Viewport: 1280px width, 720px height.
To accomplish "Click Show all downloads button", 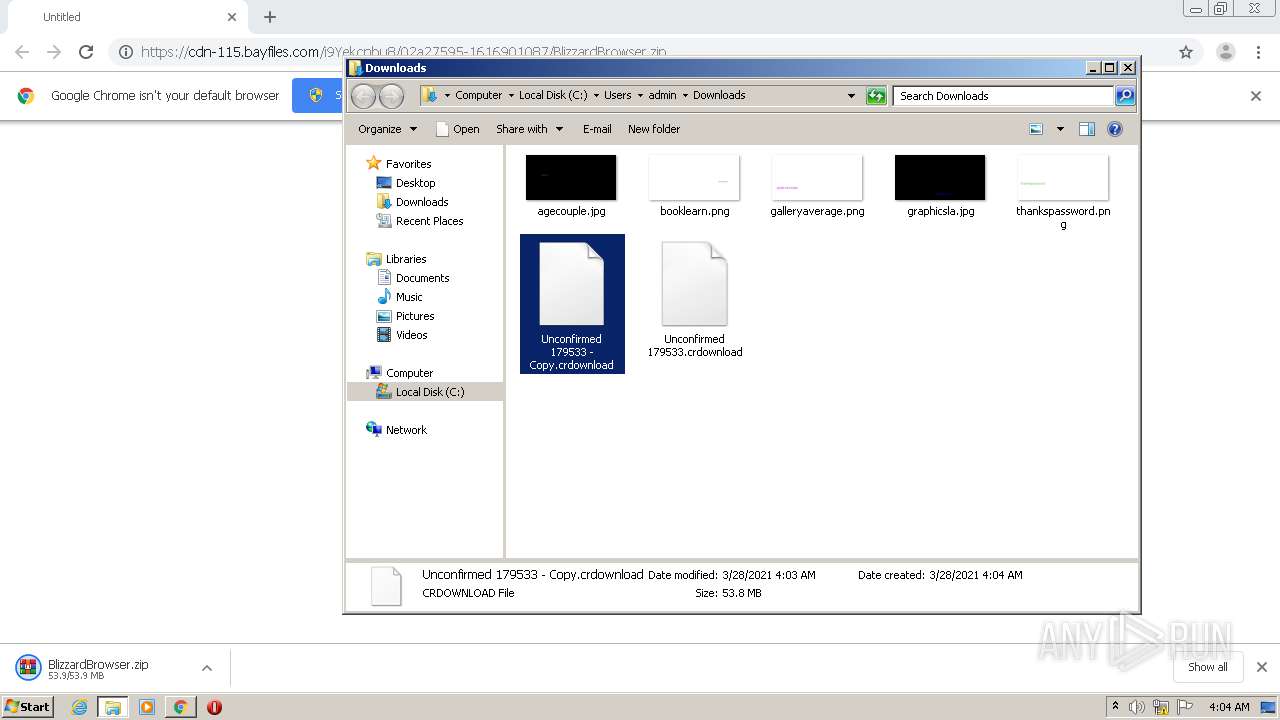I will [1207, 667].
